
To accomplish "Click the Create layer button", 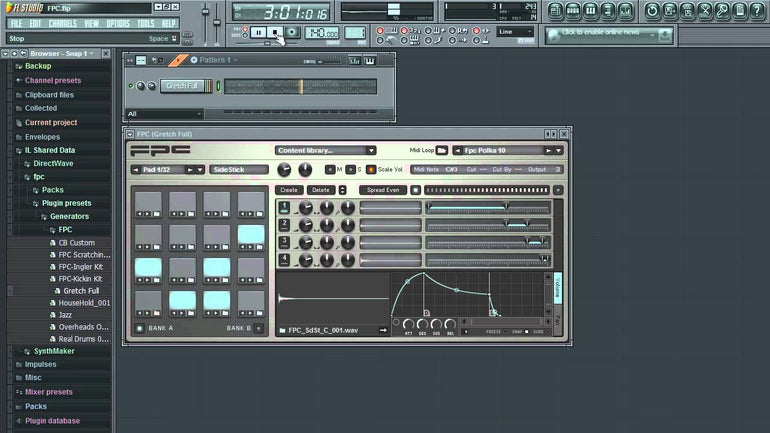I will (x=289, y=190).
